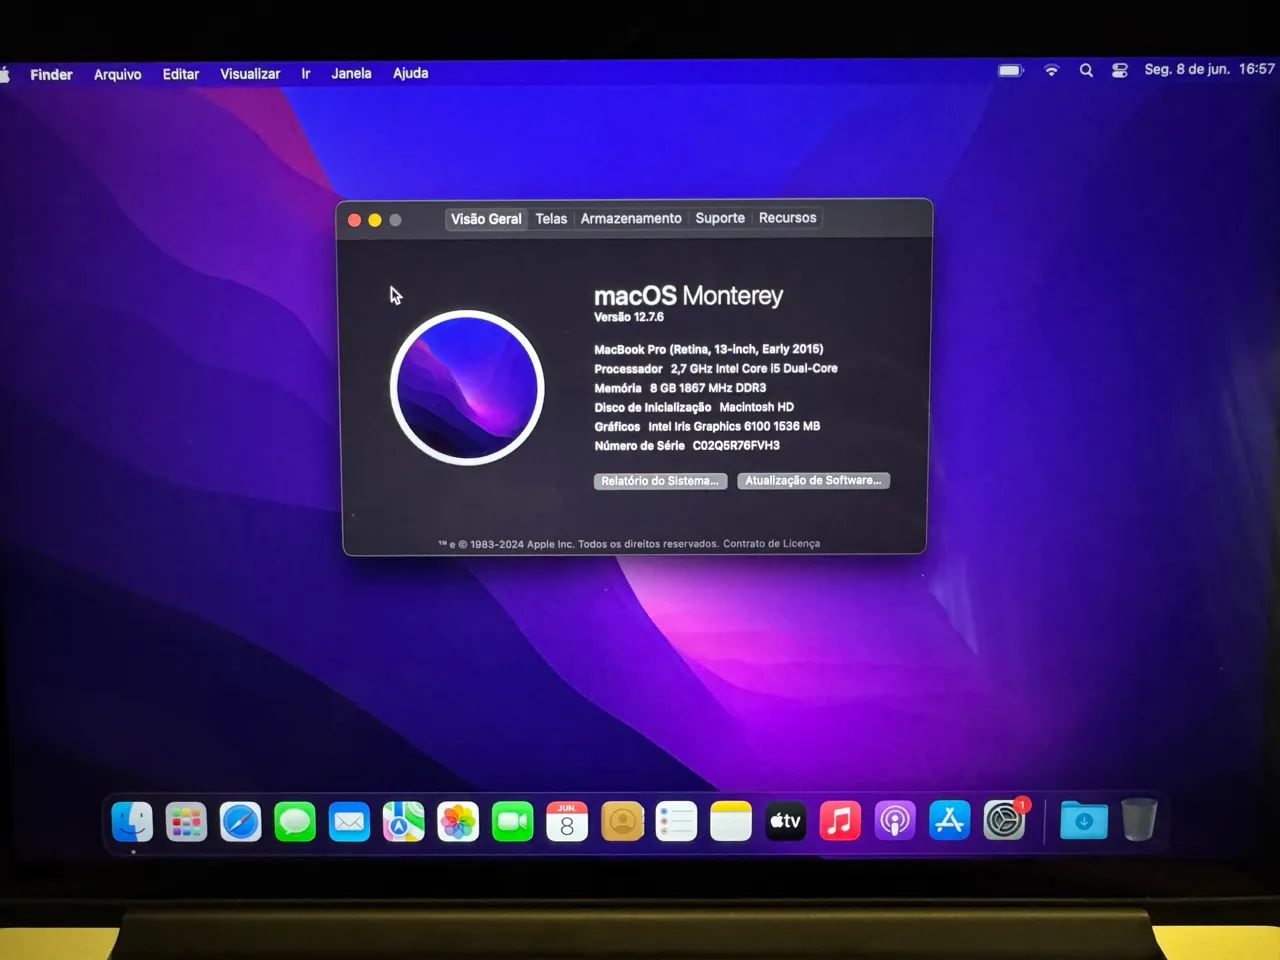This screenshot has width=1280, height=960.
Task: Open the Notes app in the Dock
Action: coord(731,822)
